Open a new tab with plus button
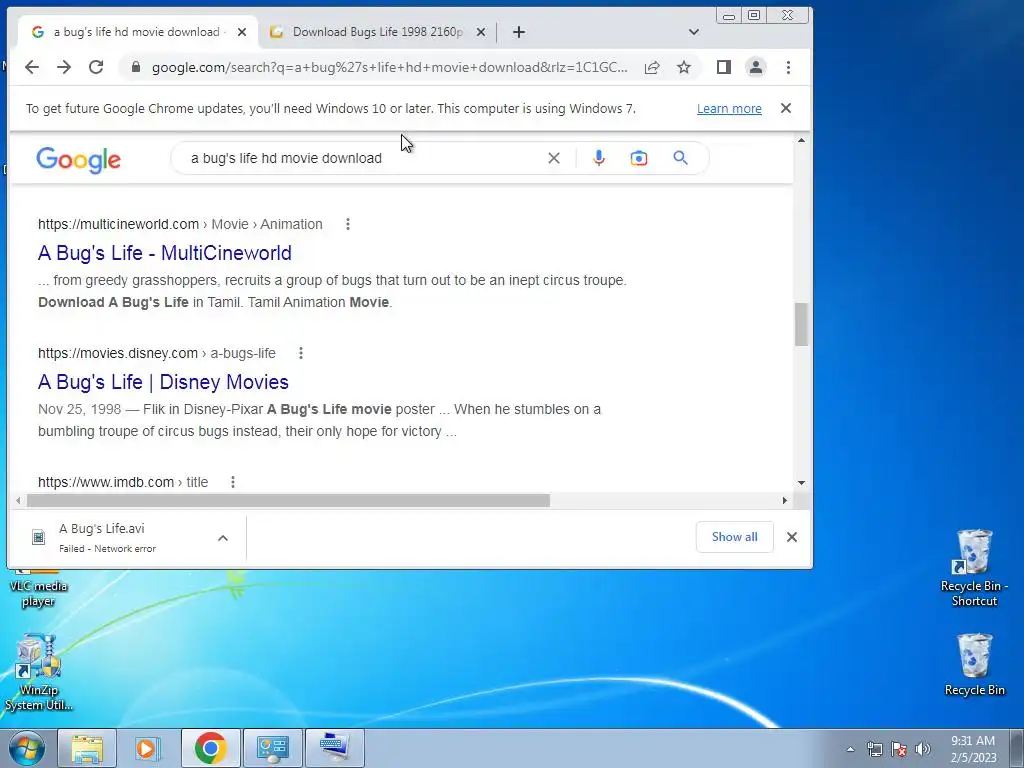 519,32
